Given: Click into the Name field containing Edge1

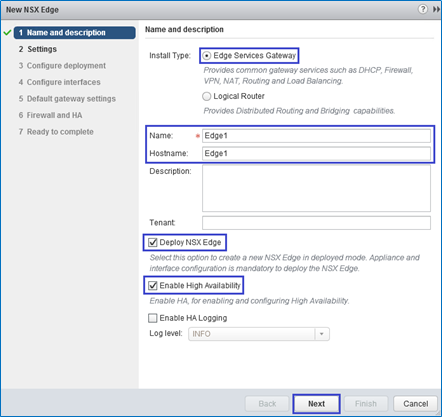Looking at the screenshot, I should [x=316, y=136].
